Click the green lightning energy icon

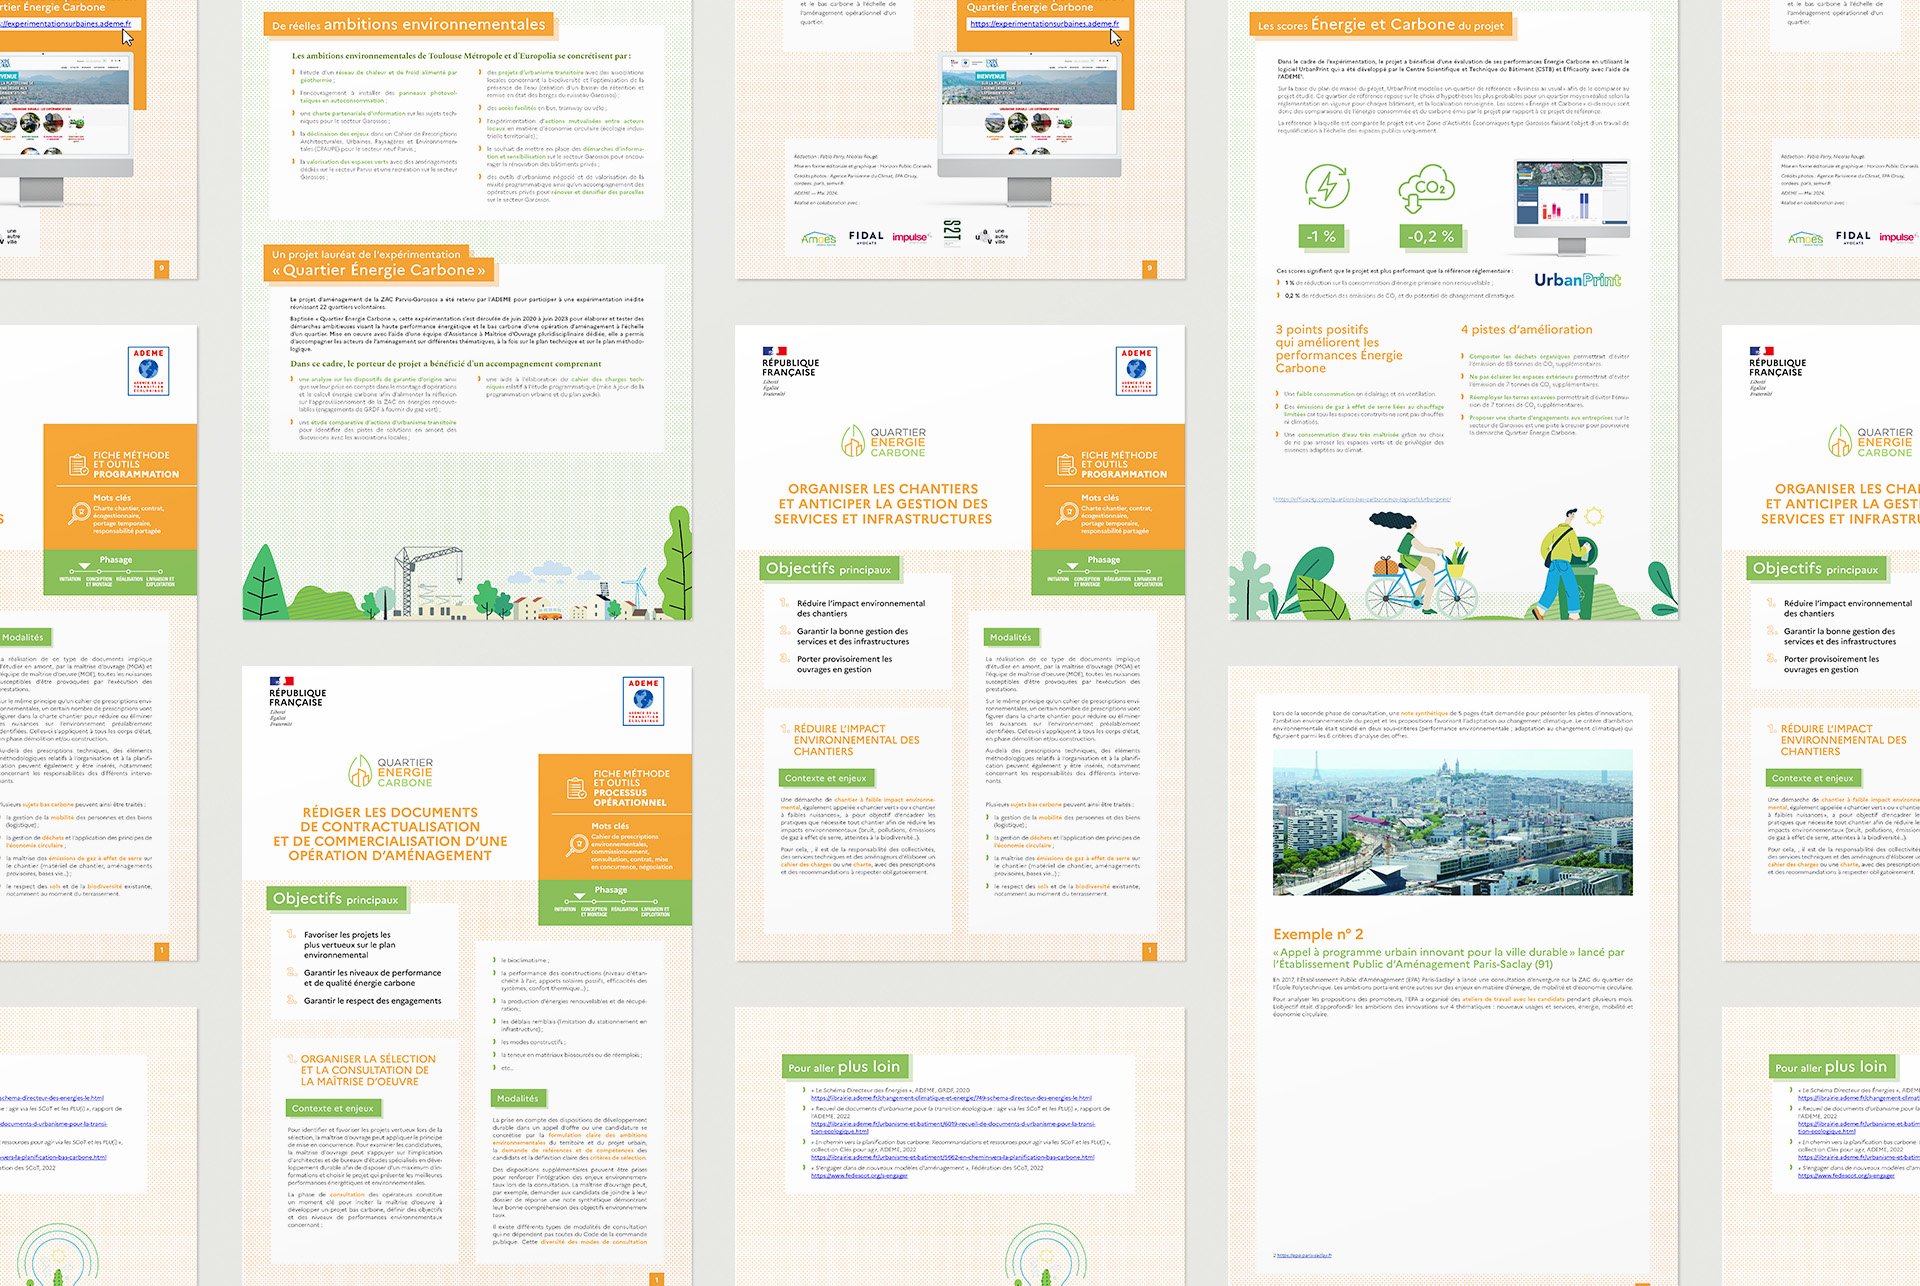tap(1327, 186)
